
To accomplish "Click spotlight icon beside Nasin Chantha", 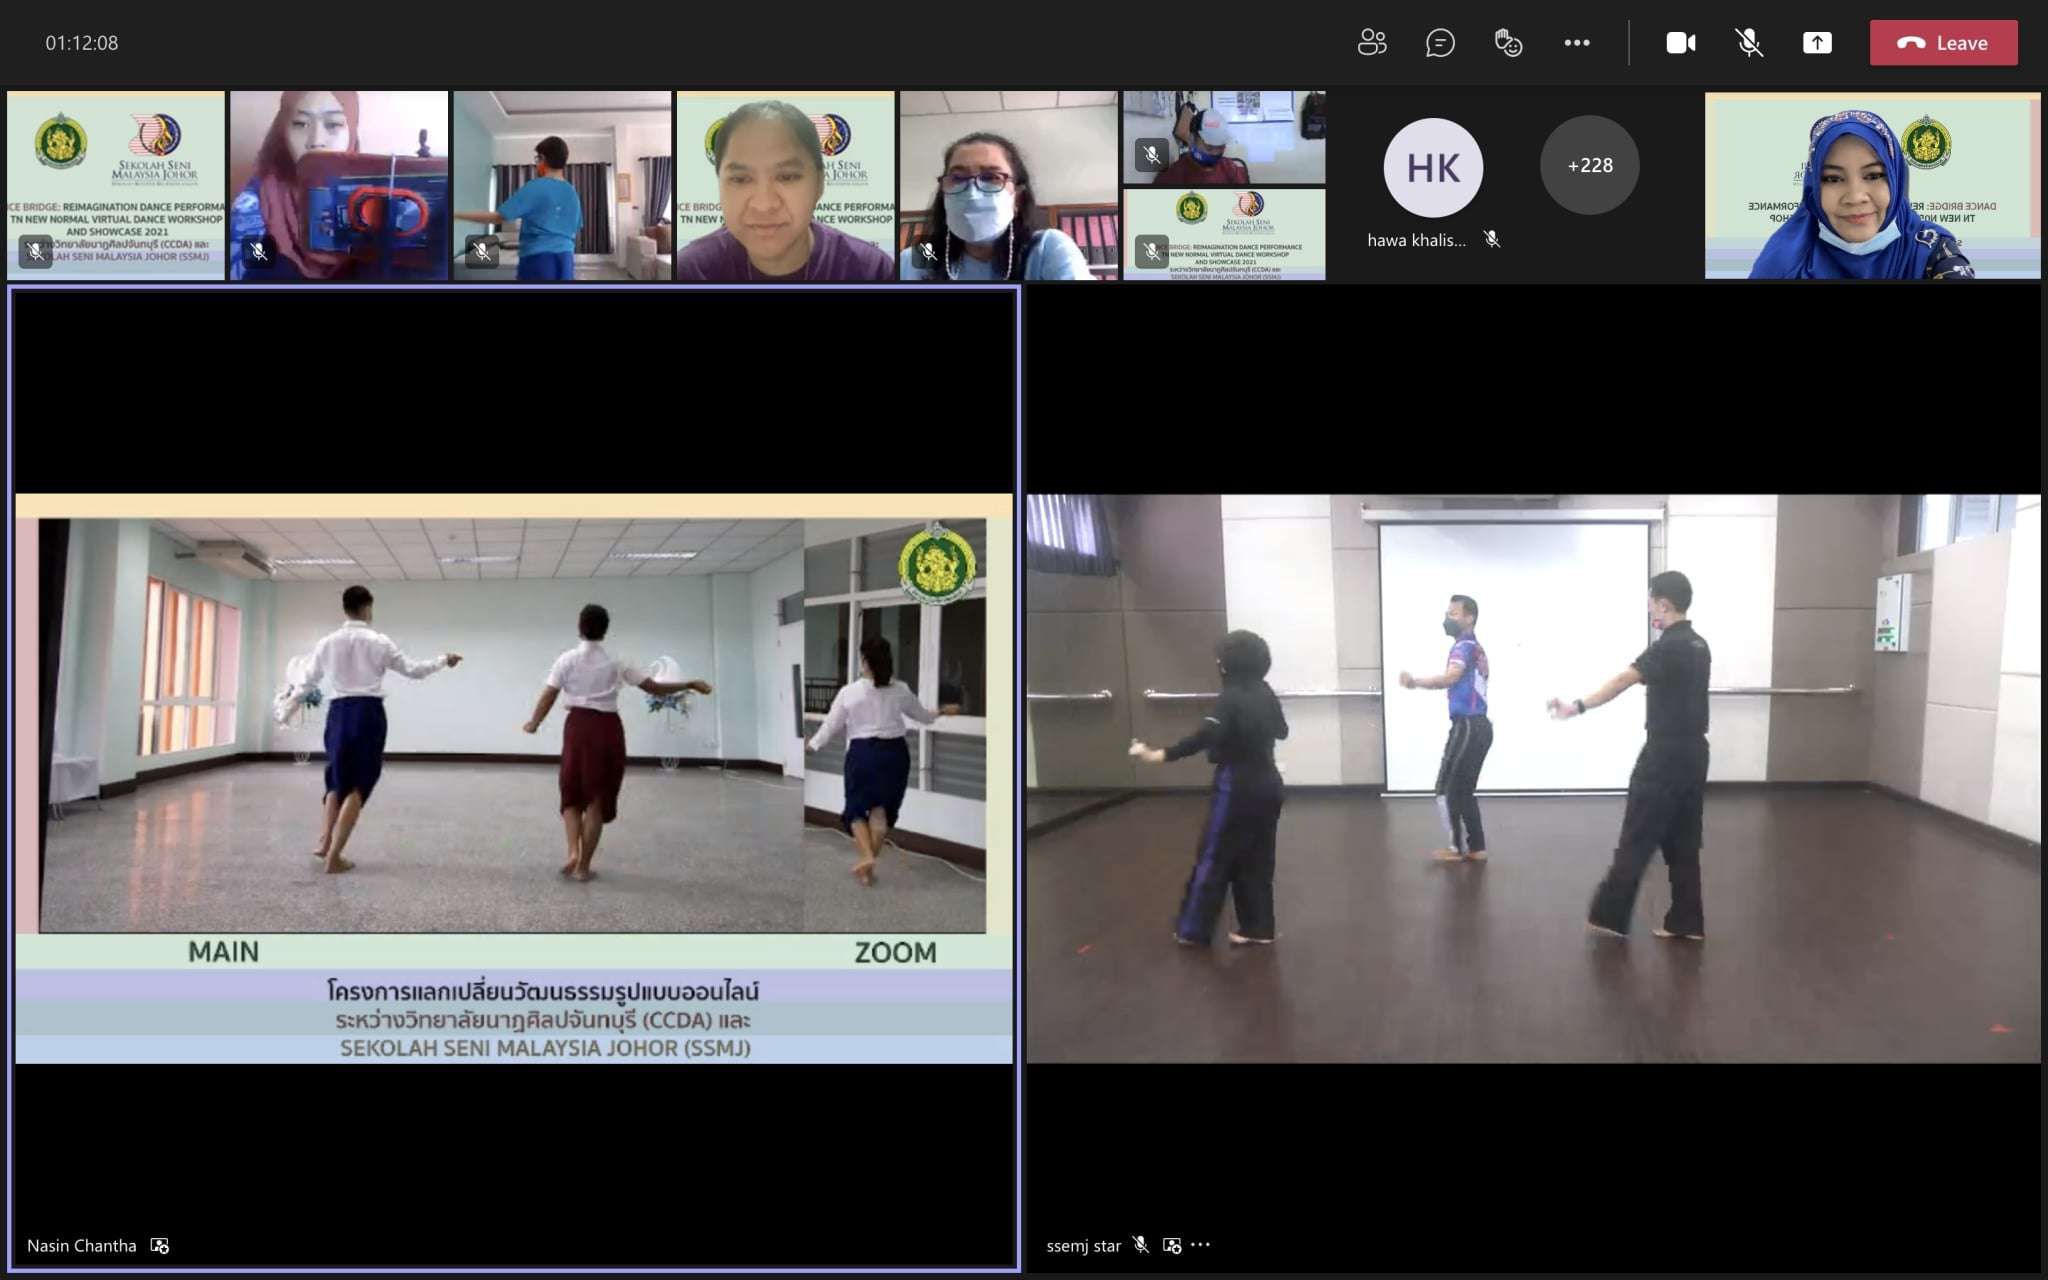I will [160, 1245].
